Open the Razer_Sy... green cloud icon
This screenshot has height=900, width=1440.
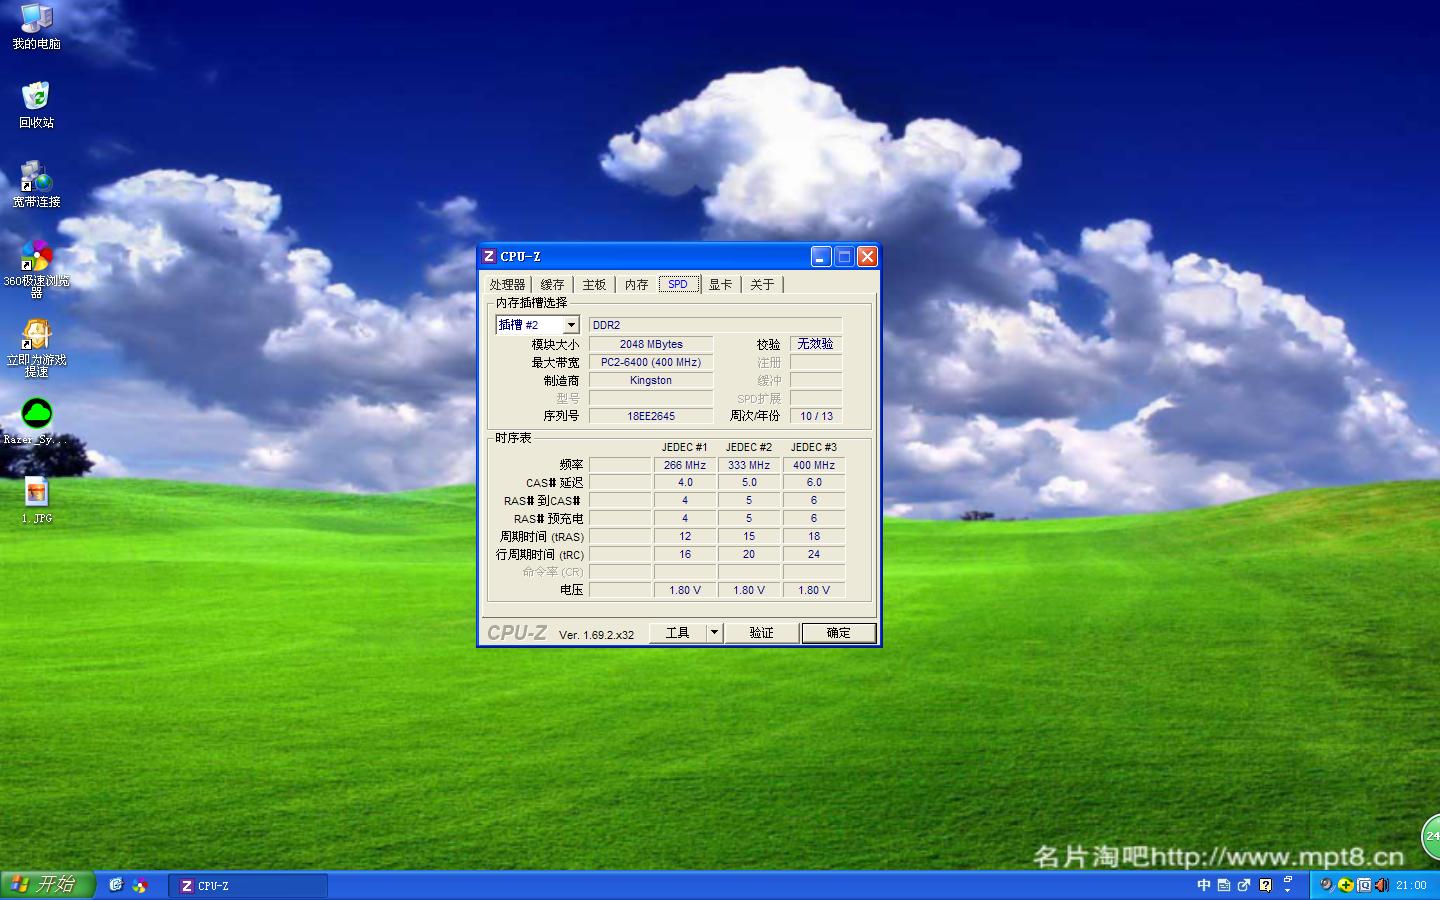[x=36, y=421]
